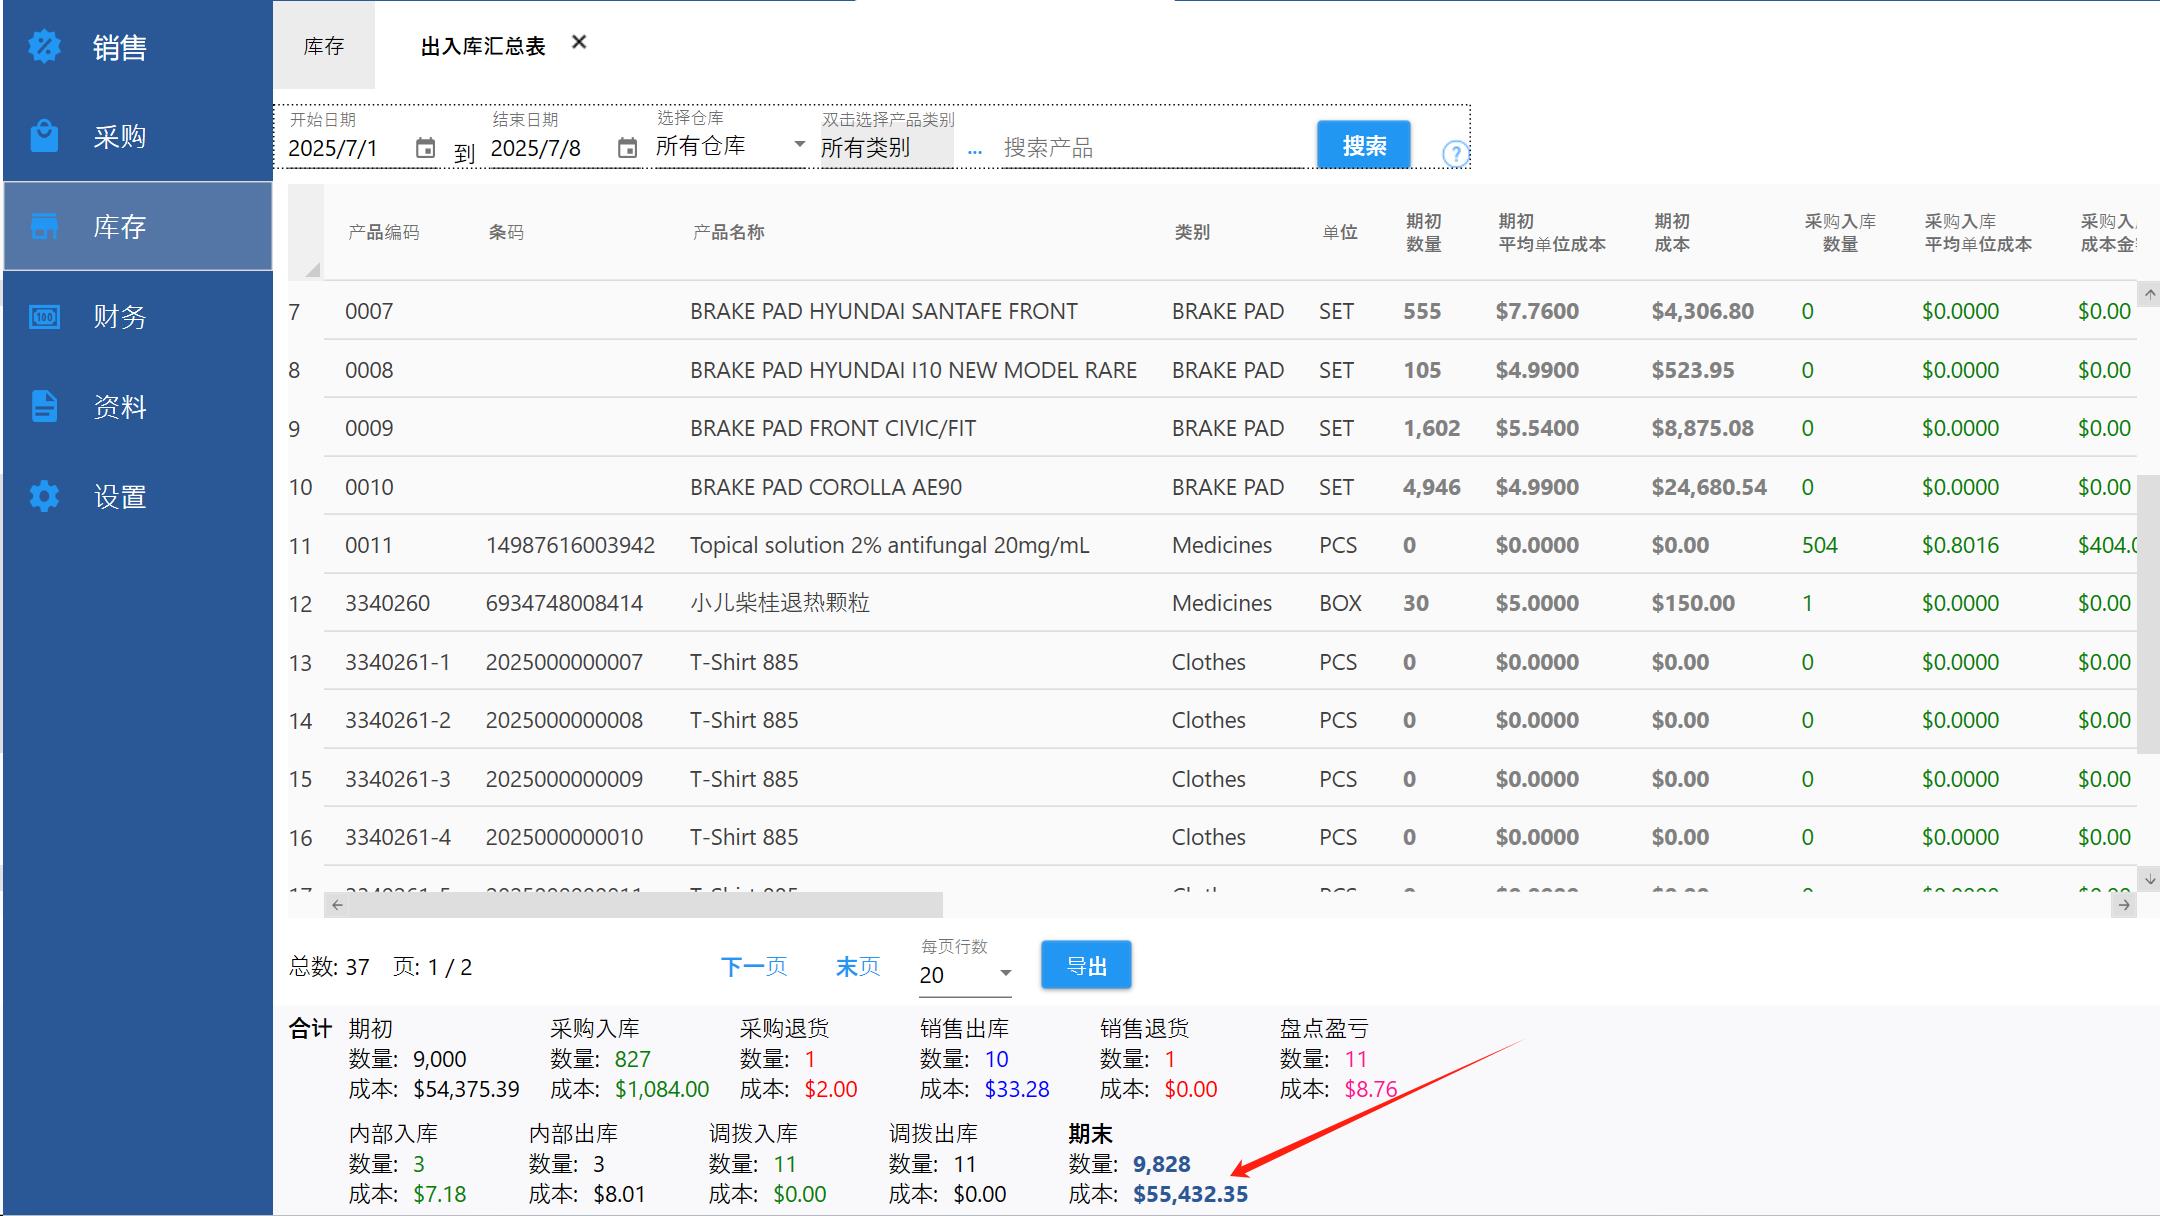Click horizontal scrollbar left arrow
The width and height of the screenshot is (2160, 1216).
coord(337,905)
